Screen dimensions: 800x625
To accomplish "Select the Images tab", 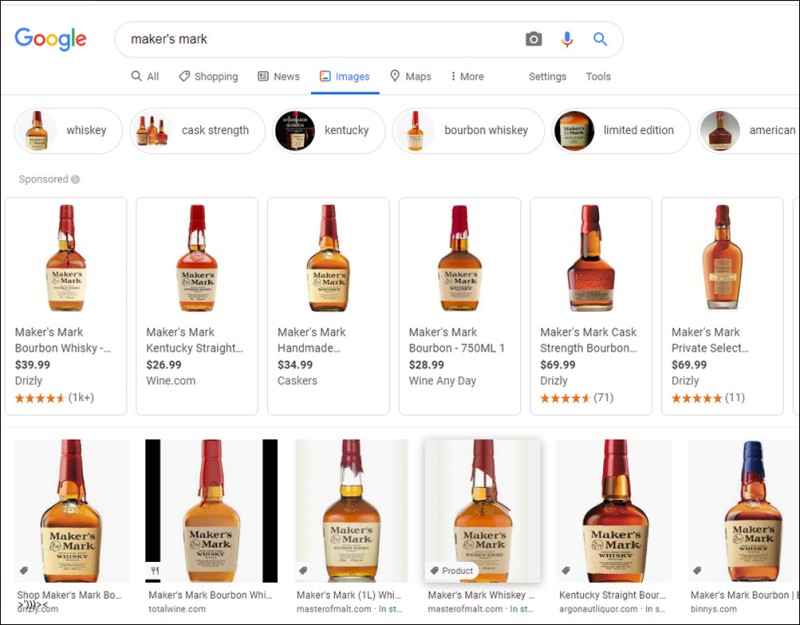I will coord(345,76).
